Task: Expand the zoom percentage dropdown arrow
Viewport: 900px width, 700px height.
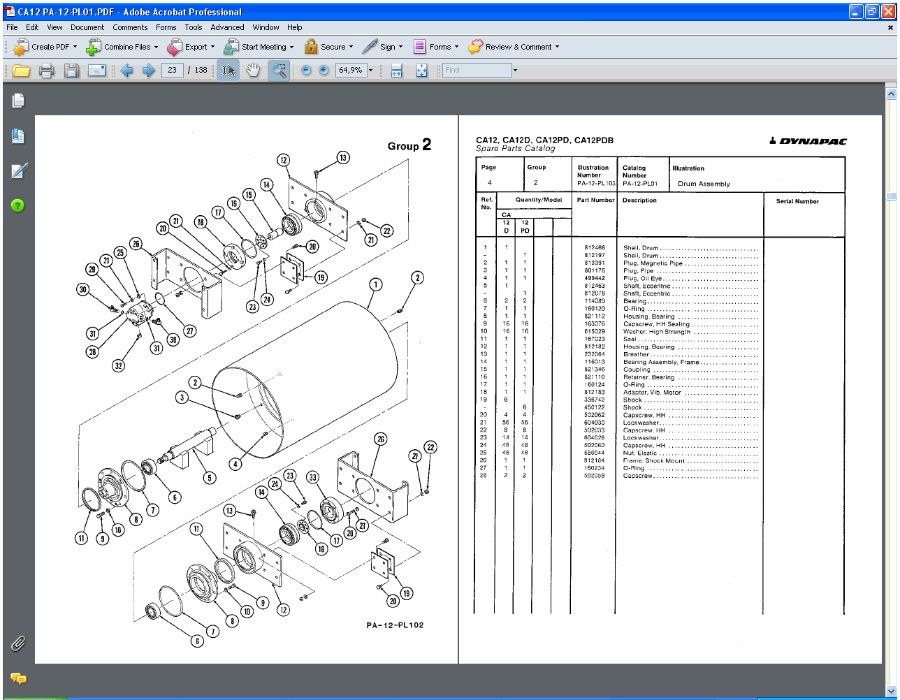Action: [x=371, y=71]
